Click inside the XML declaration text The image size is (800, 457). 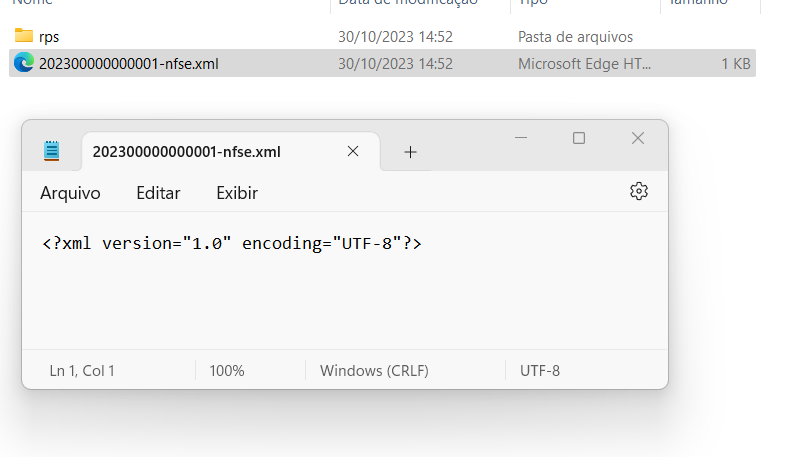[x=232, y=244]
